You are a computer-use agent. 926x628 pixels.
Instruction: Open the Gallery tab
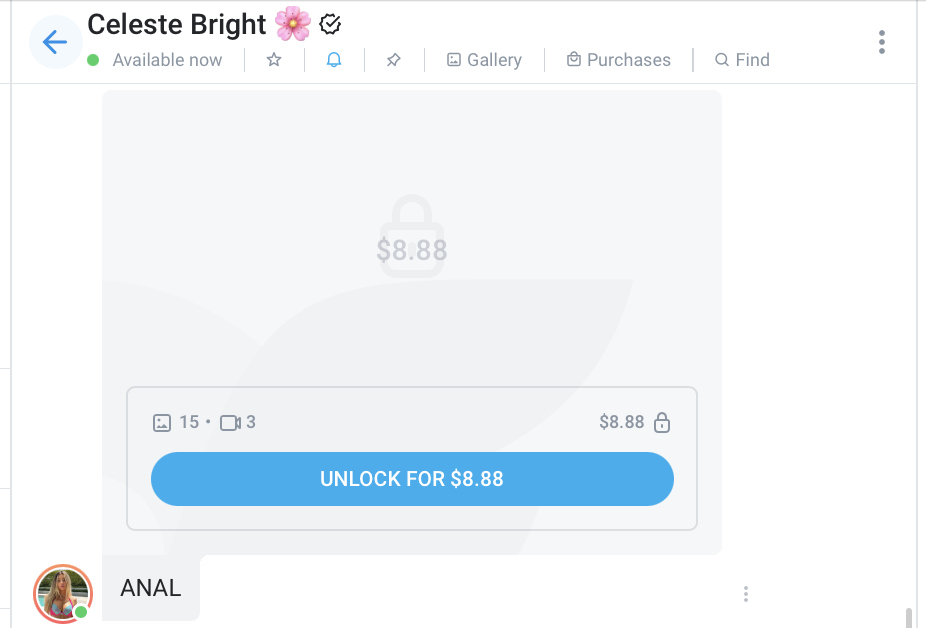[x=484, y=60]
